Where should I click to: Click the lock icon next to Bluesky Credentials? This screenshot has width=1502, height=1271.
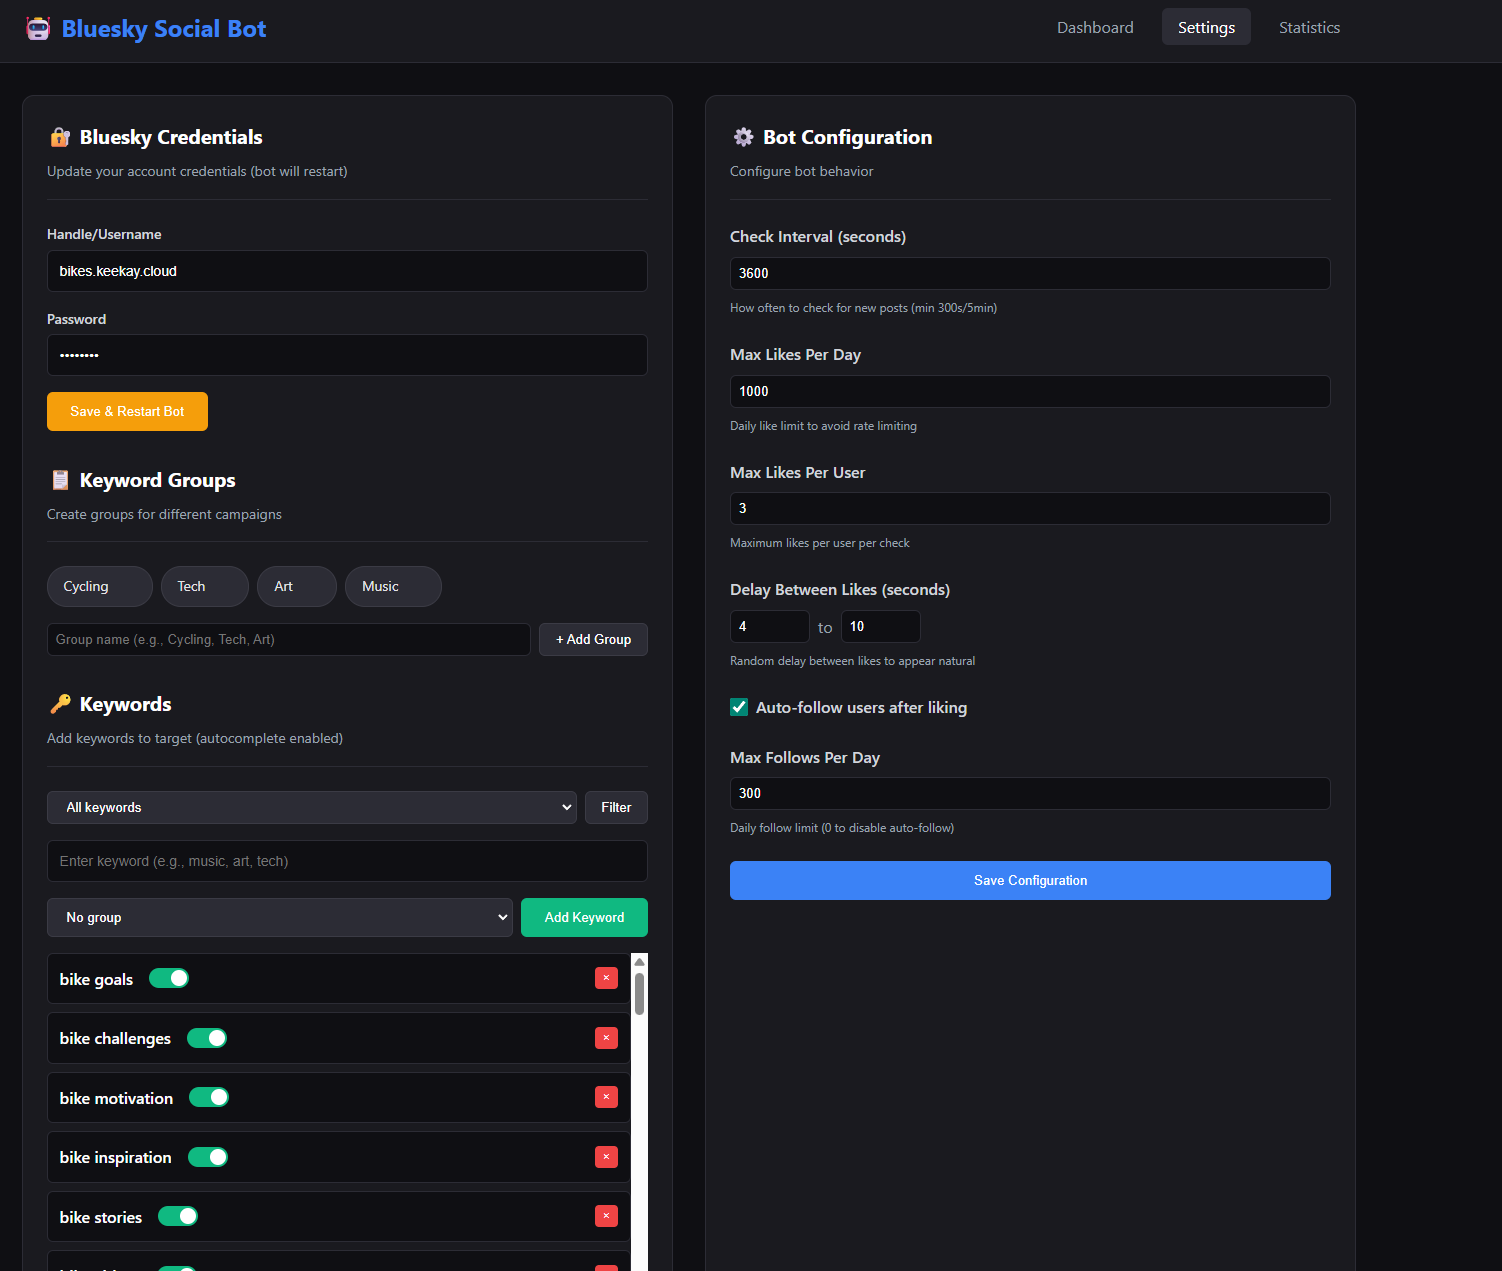pyautogui.click(x=60, y=137)
